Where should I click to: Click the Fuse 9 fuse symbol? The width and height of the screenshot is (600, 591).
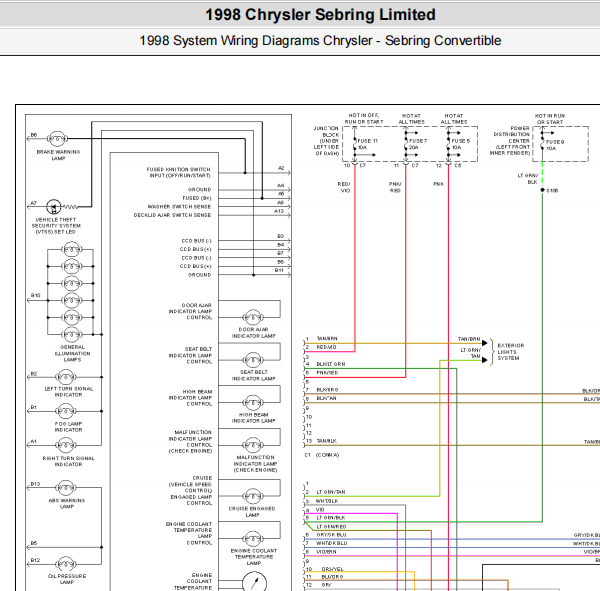542,145
